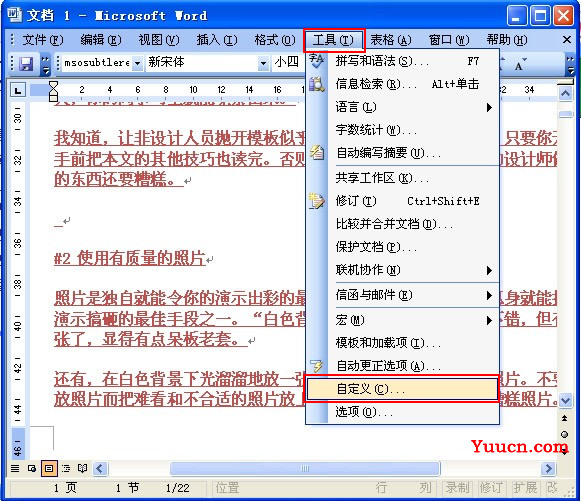Open the 格式 (Format) menu
581x501 pixels.
coord(275,40)
